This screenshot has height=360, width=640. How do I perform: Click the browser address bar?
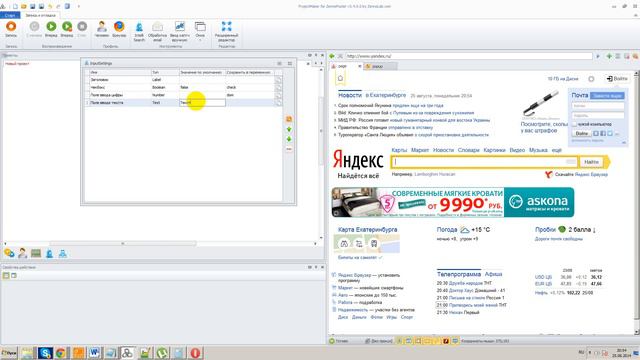pos(469,56)
